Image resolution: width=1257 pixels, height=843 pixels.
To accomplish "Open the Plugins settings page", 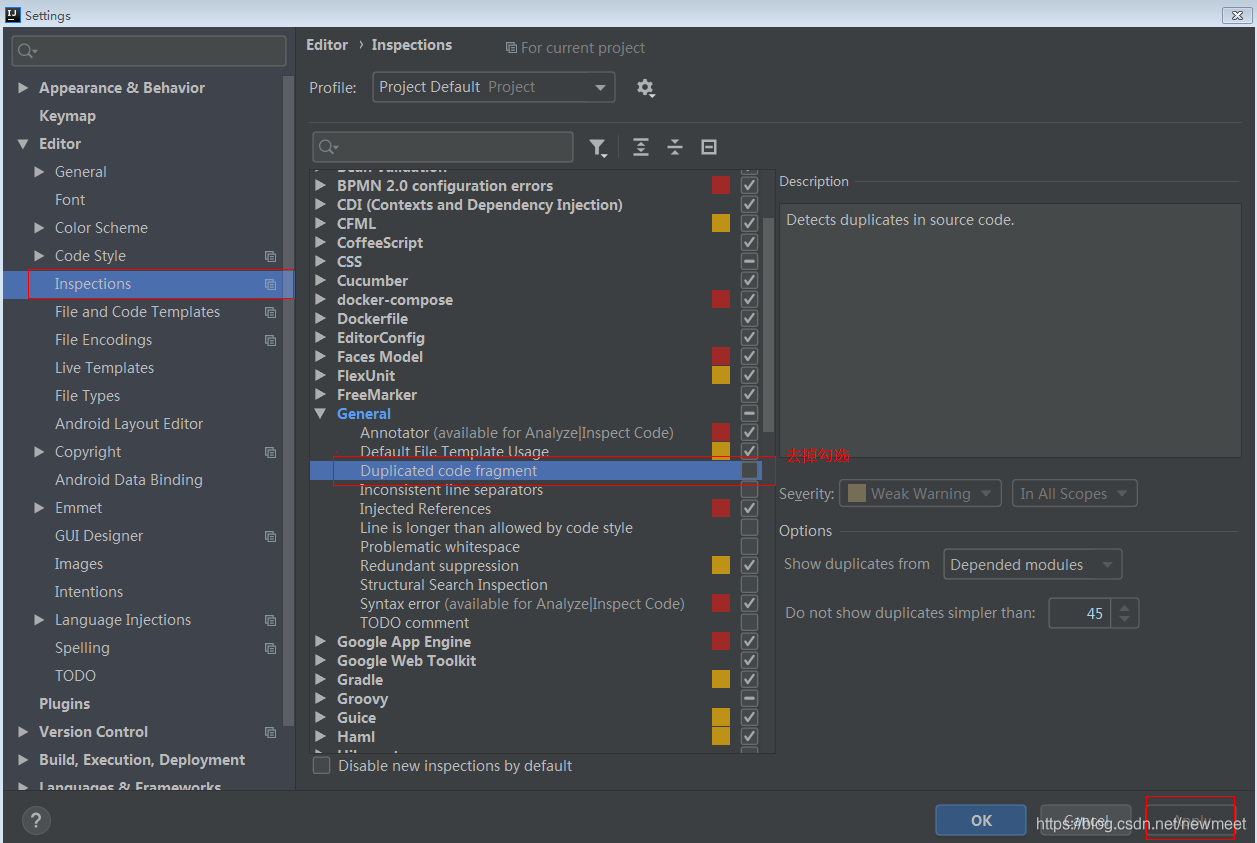I will pyautogui.click(x=64, y=704).
